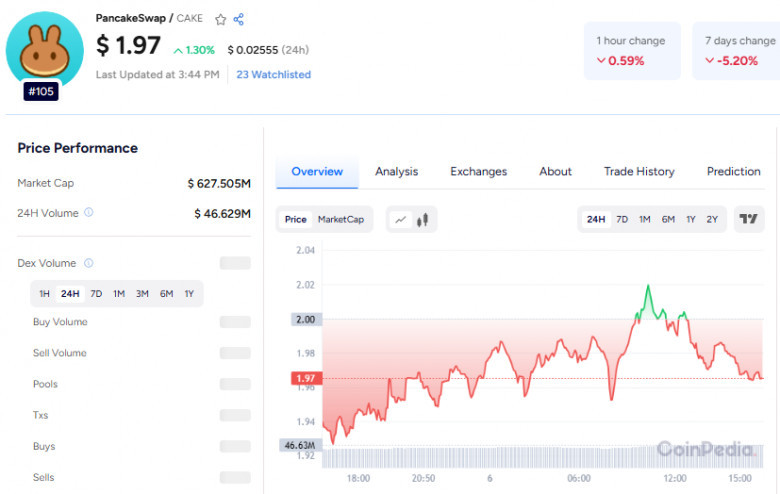Viewport: 780px width, 494px height.
Task: Click the #105 rank badge
Action: point(41,91)
